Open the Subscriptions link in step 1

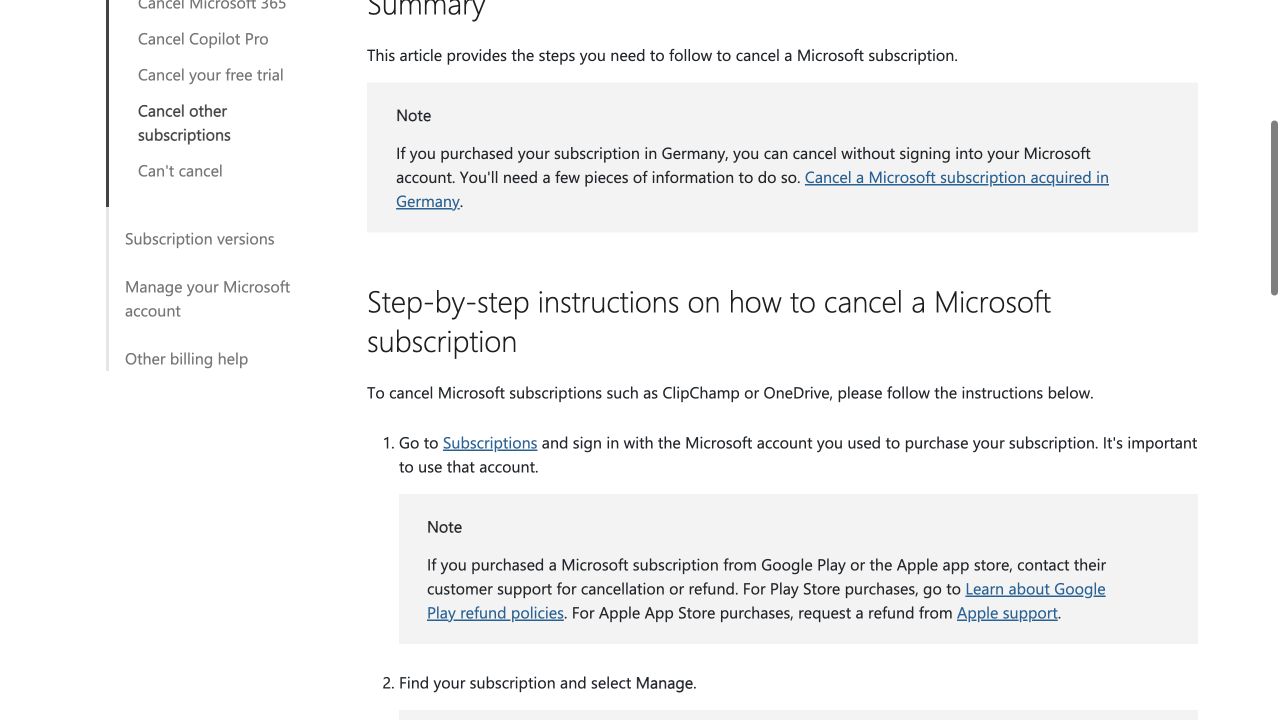coord(490,443)
